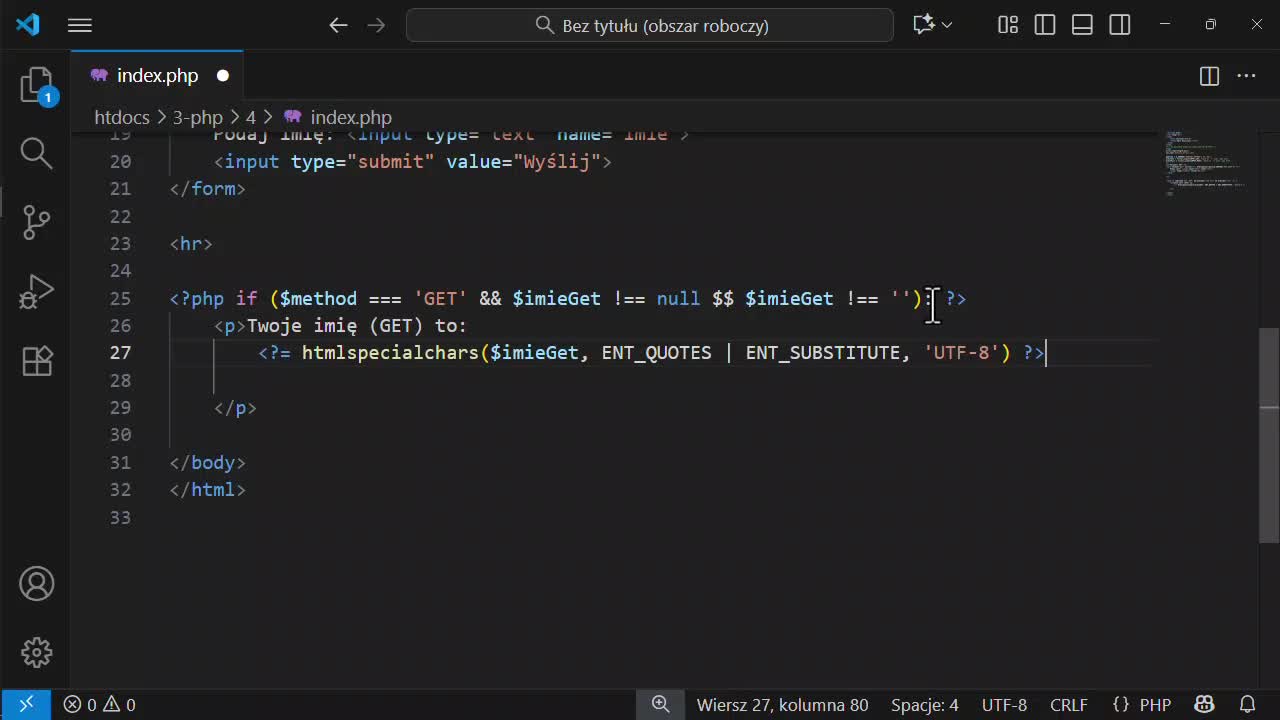Viewport: 1280px width, 720px height.
Task: Split the editor to the right
Action: [x=1209, y=76]
